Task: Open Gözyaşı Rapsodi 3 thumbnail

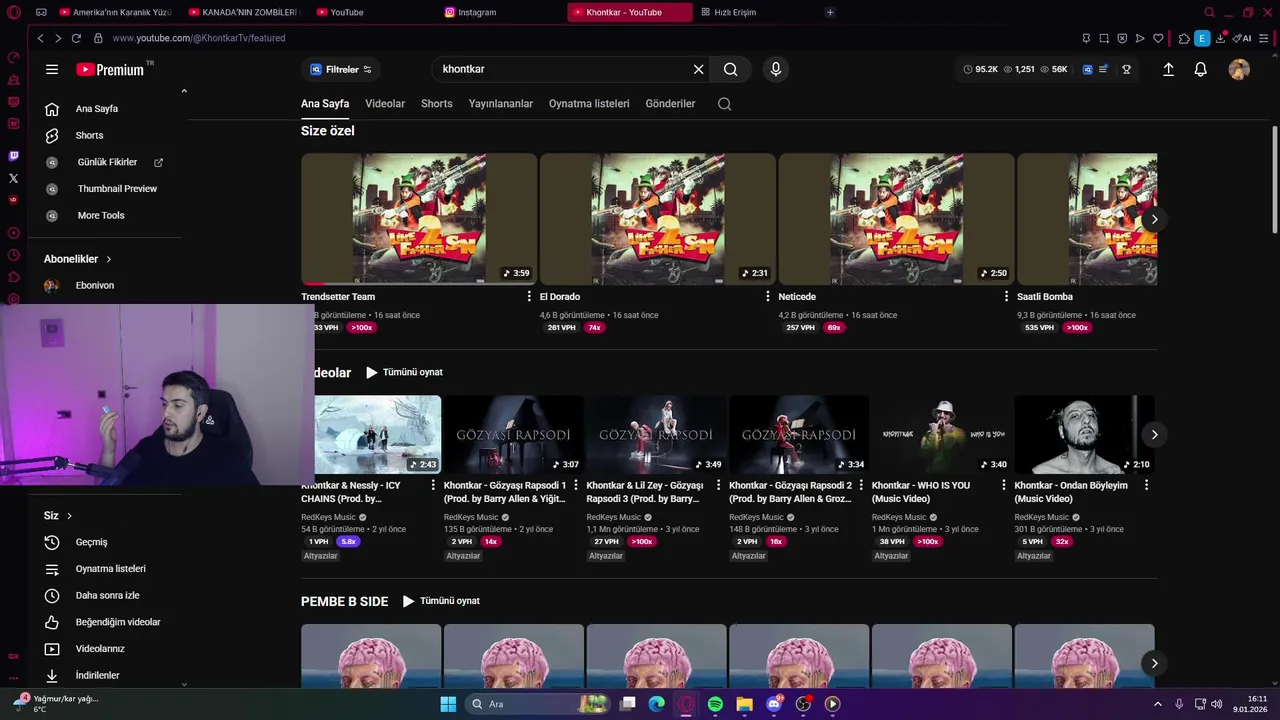Action: tap(656, 434)
